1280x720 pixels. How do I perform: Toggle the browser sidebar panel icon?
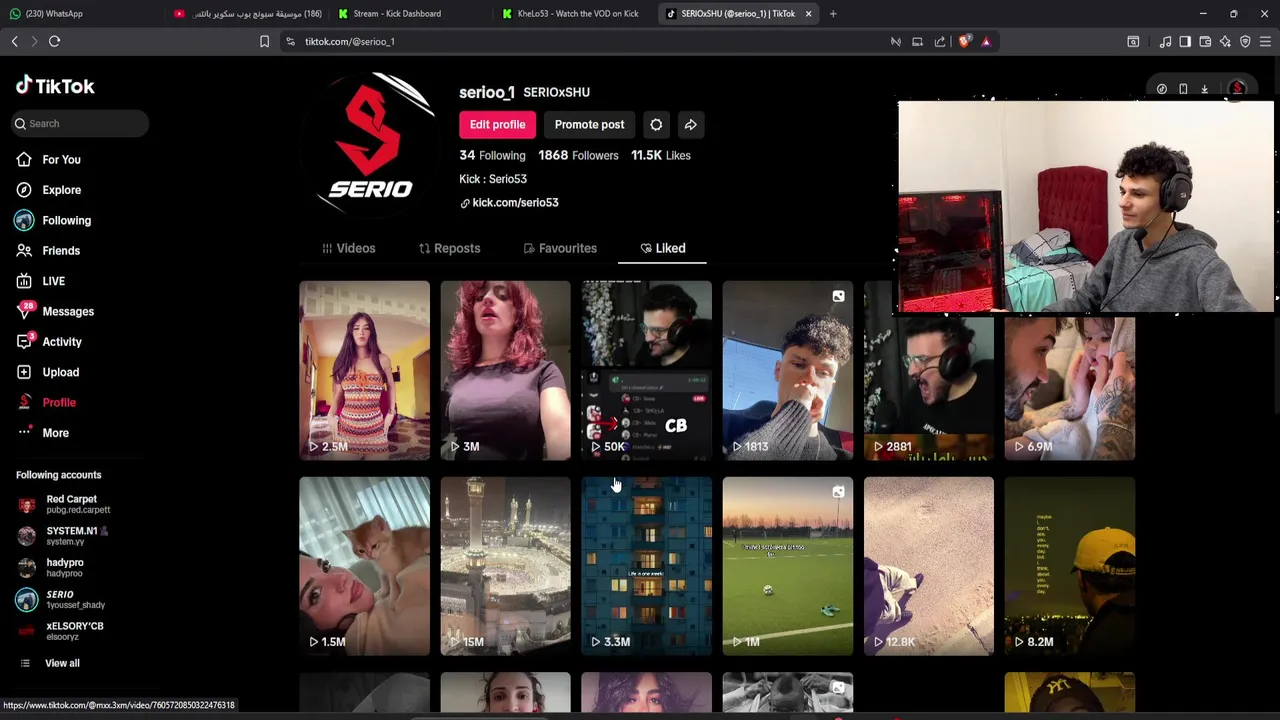tap(1185, 41)
